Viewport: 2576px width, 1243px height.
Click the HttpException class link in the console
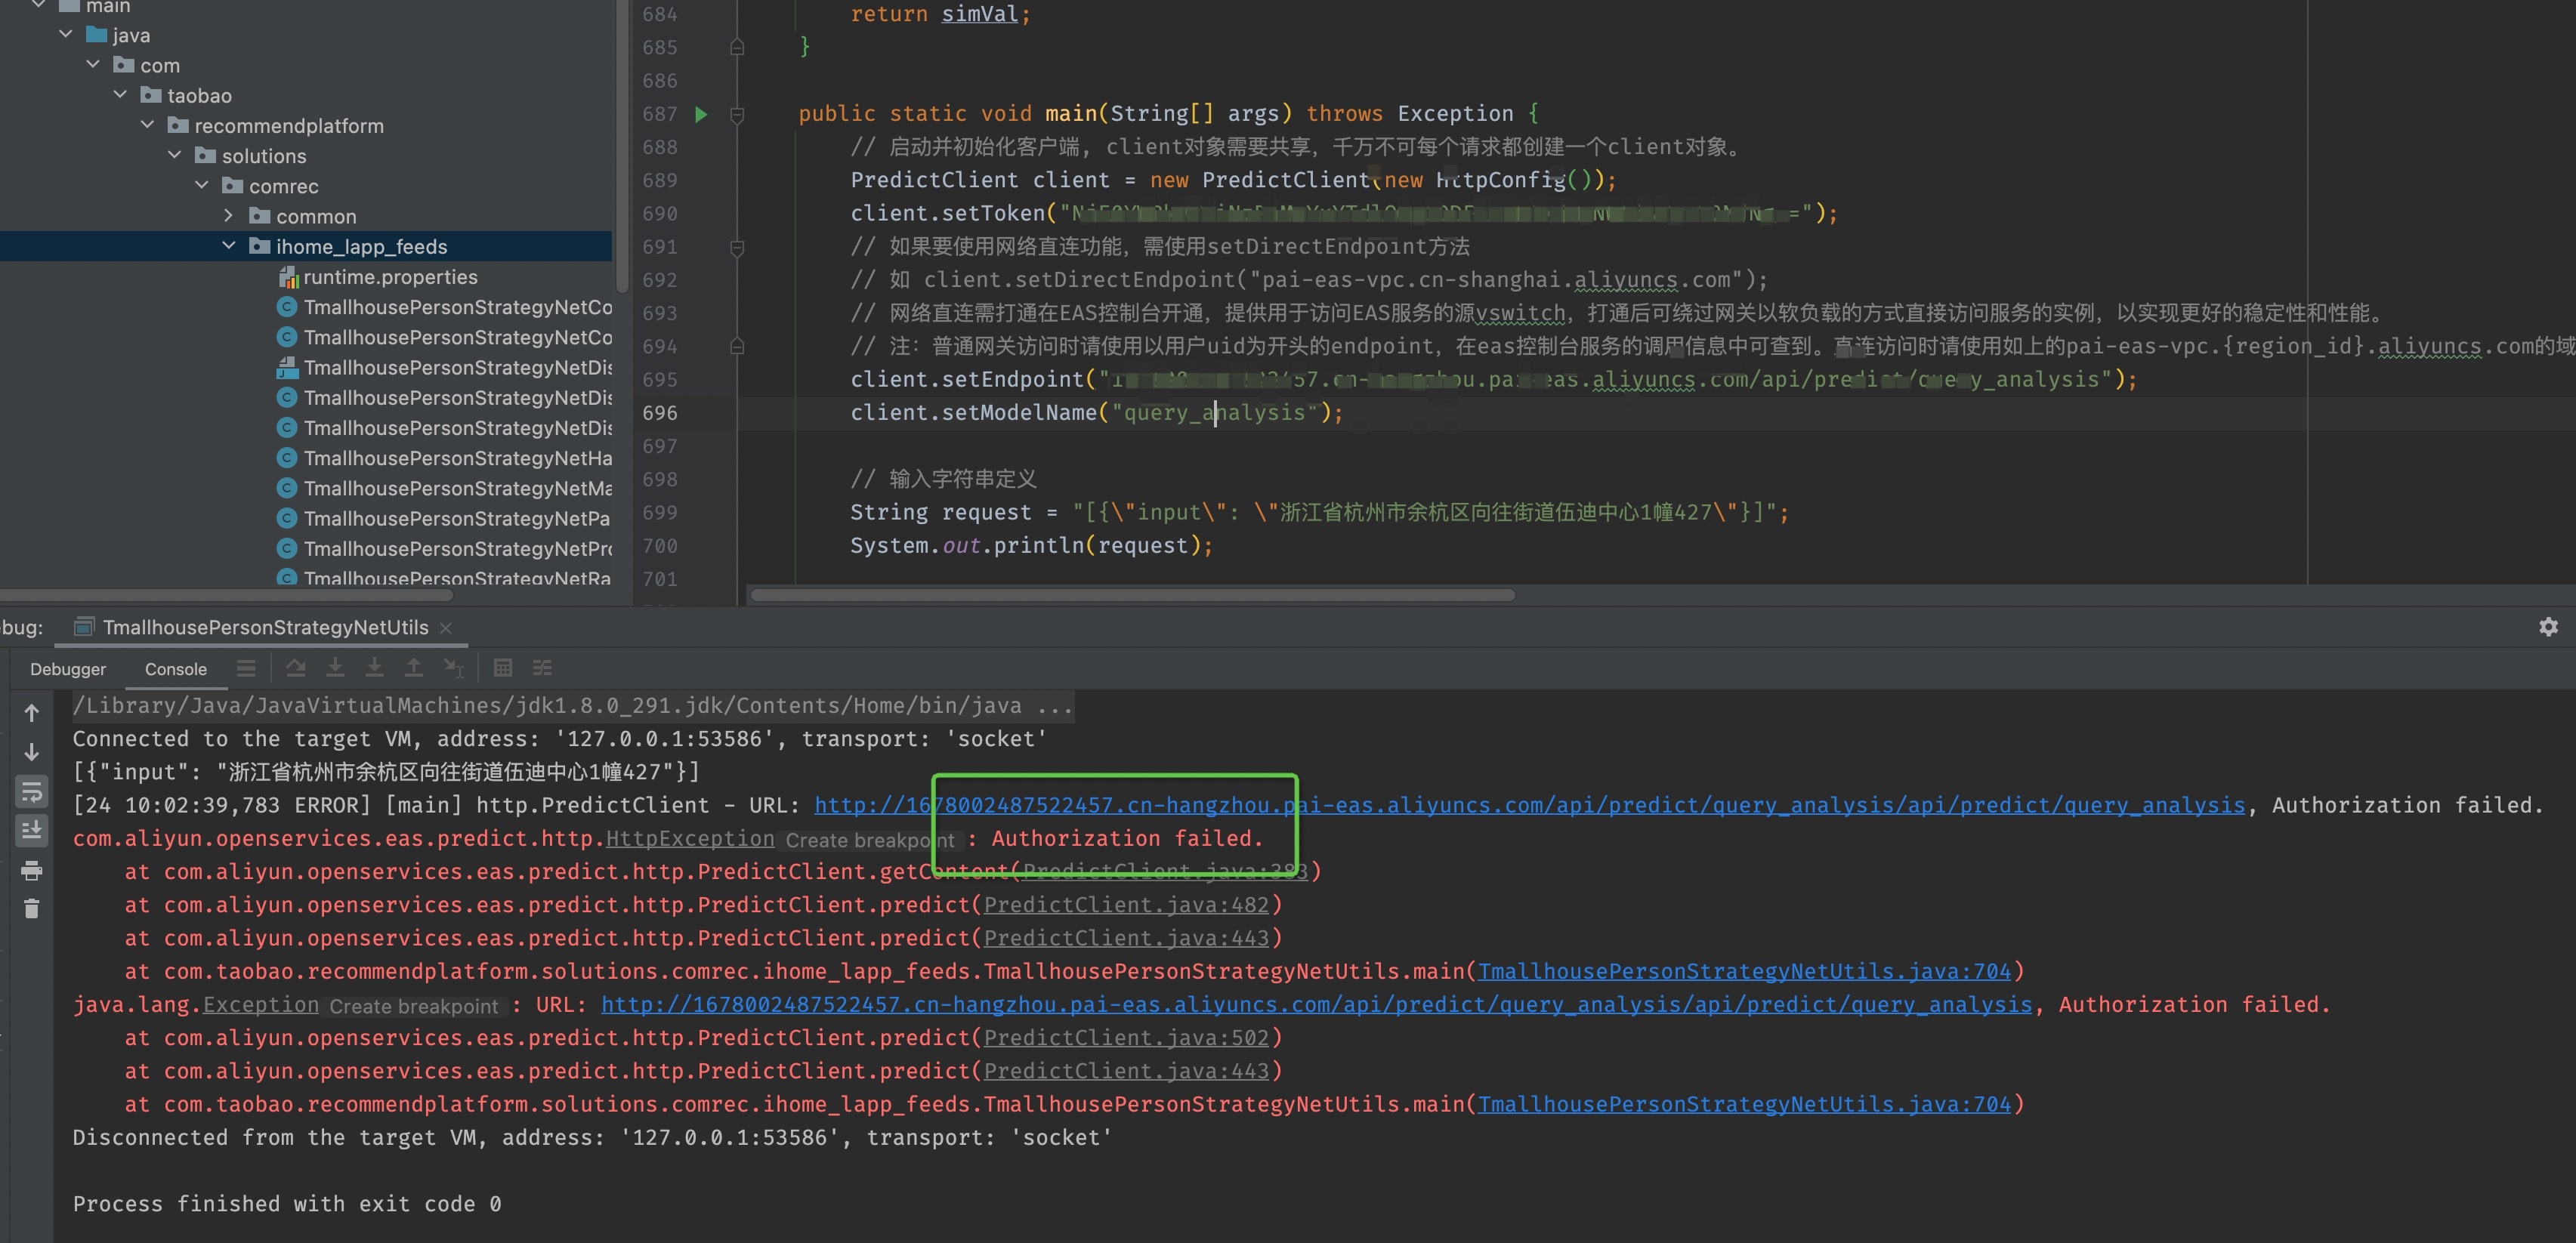click(x=690, y=838)
